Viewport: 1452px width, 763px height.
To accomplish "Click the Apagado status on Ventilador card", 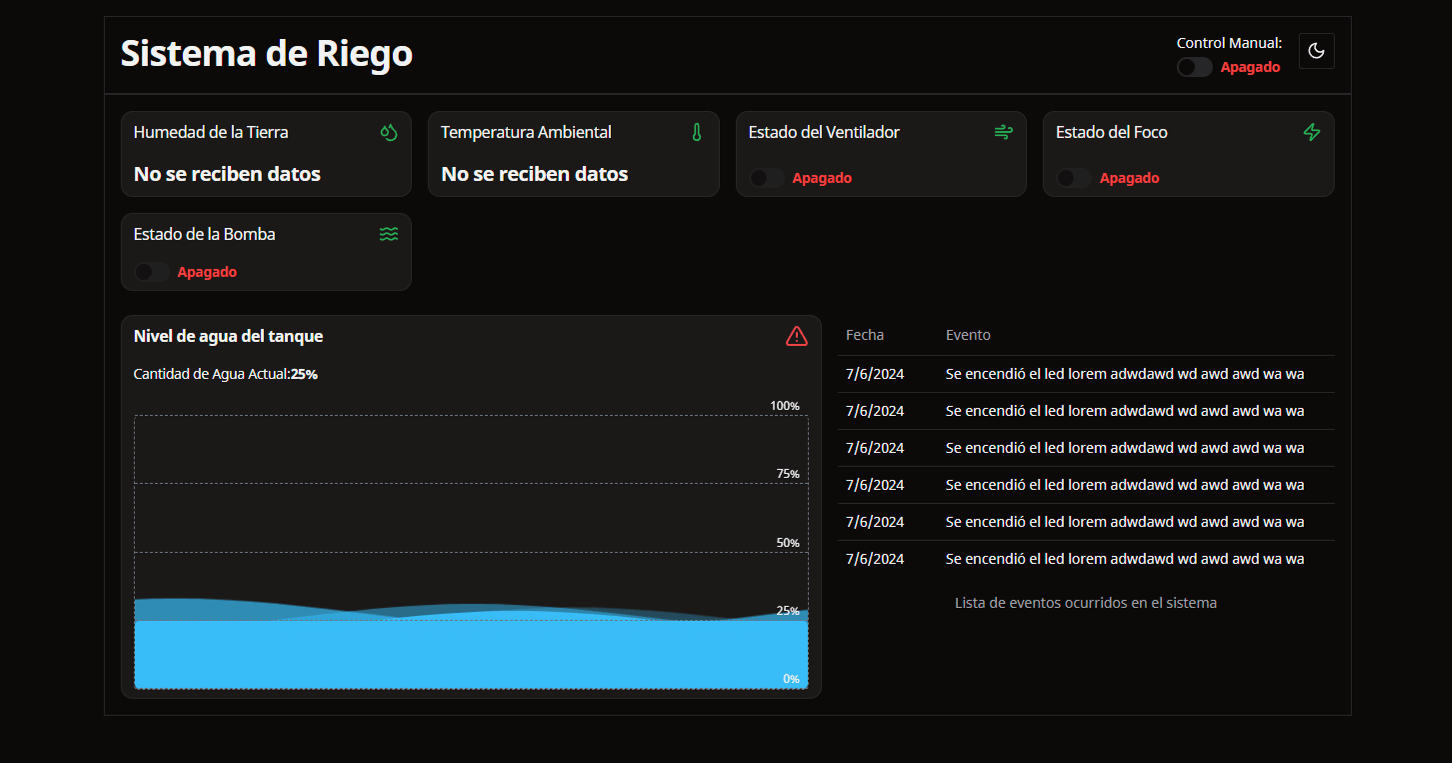I will click(x=822, y=178).
